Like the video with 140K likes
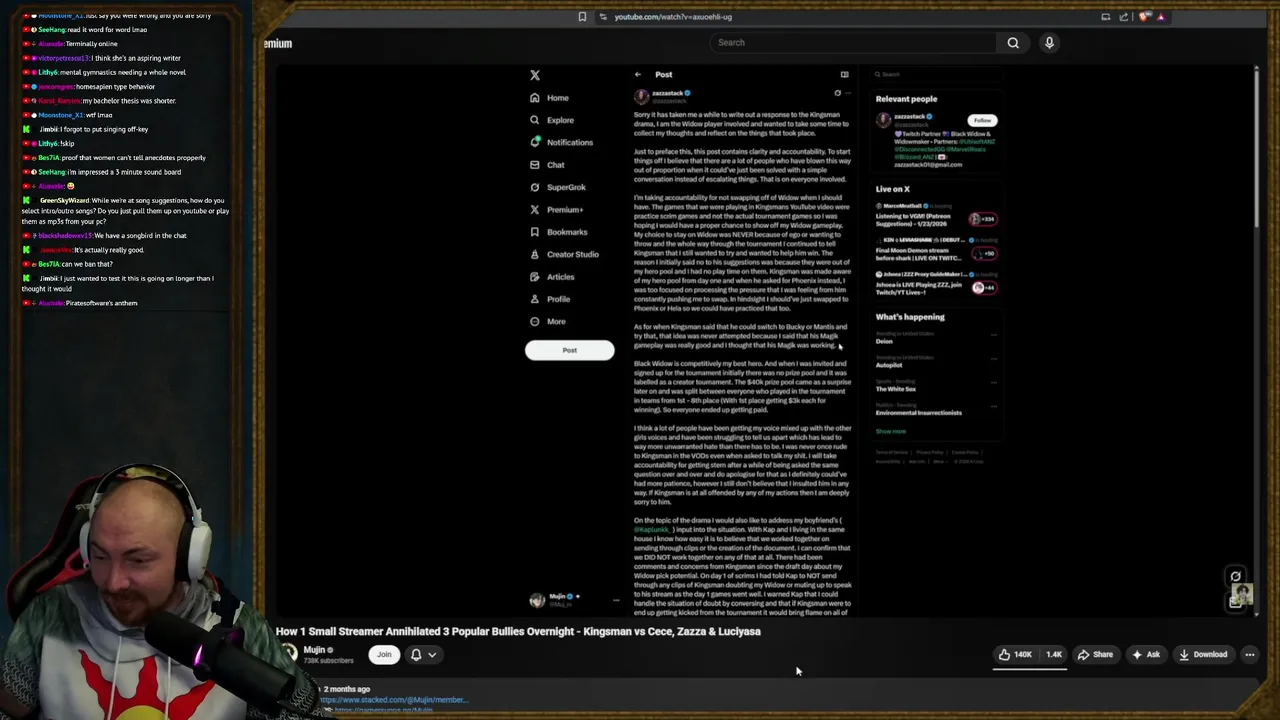The image size is (1280, 720). click(1015, 655)
